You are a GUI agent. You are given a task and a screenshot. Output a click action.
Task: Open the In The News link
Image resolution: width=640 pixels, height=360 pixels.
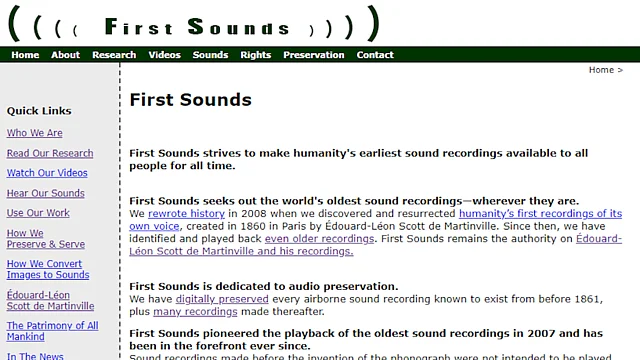click(35, 356)
